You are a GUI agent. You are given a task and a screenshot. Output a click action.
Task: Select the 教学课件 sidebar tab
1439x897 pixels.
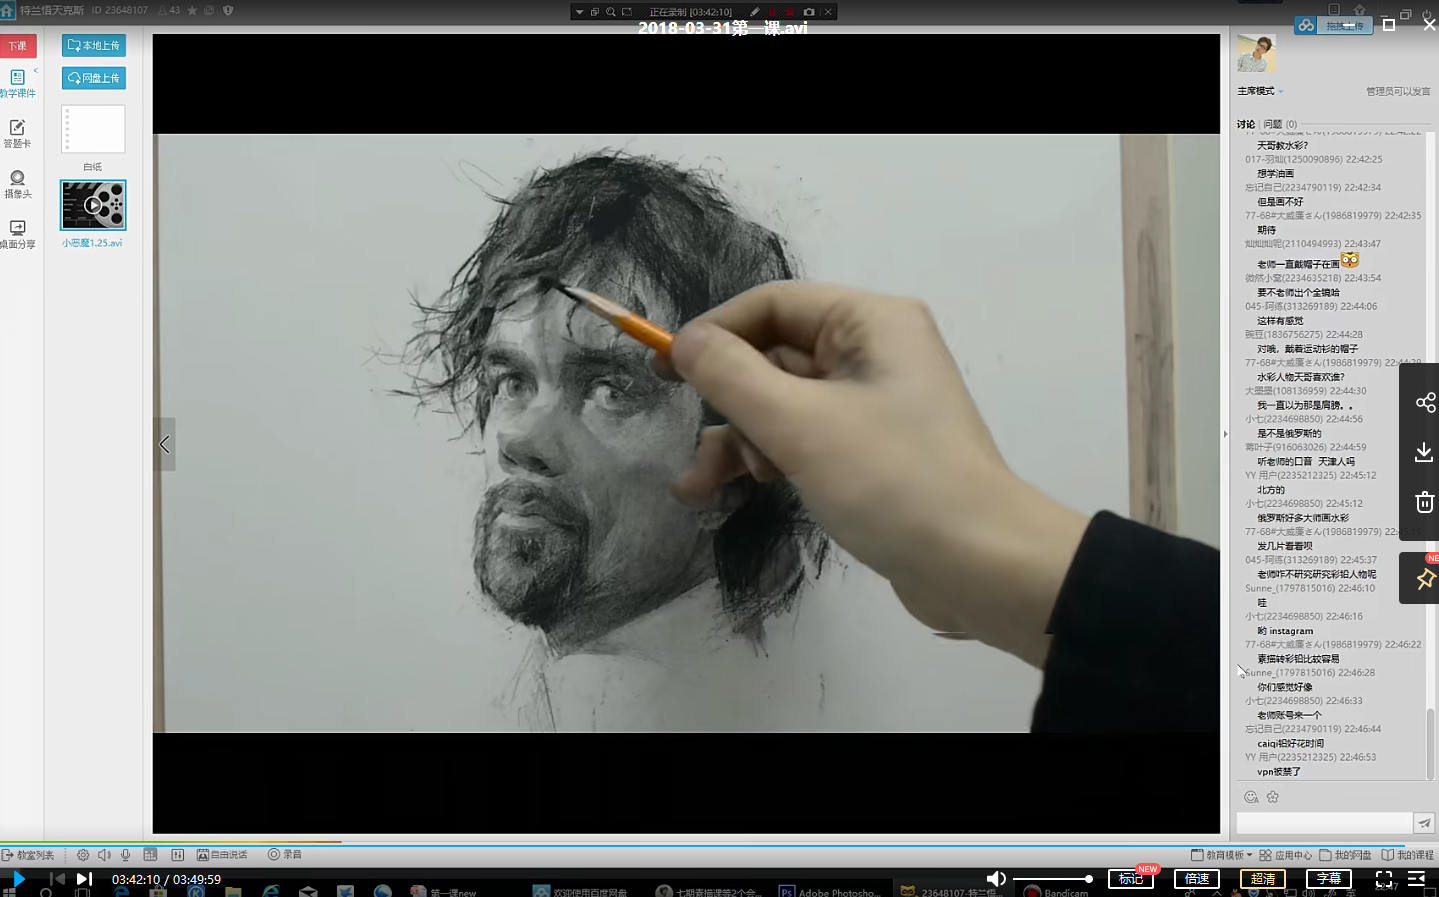tap(17, 83)
